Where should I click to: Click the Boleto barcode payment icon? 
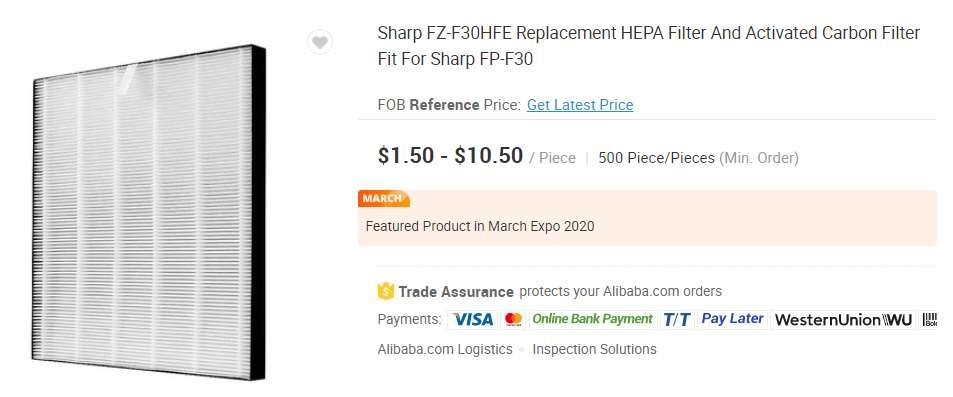pos(930,320)
